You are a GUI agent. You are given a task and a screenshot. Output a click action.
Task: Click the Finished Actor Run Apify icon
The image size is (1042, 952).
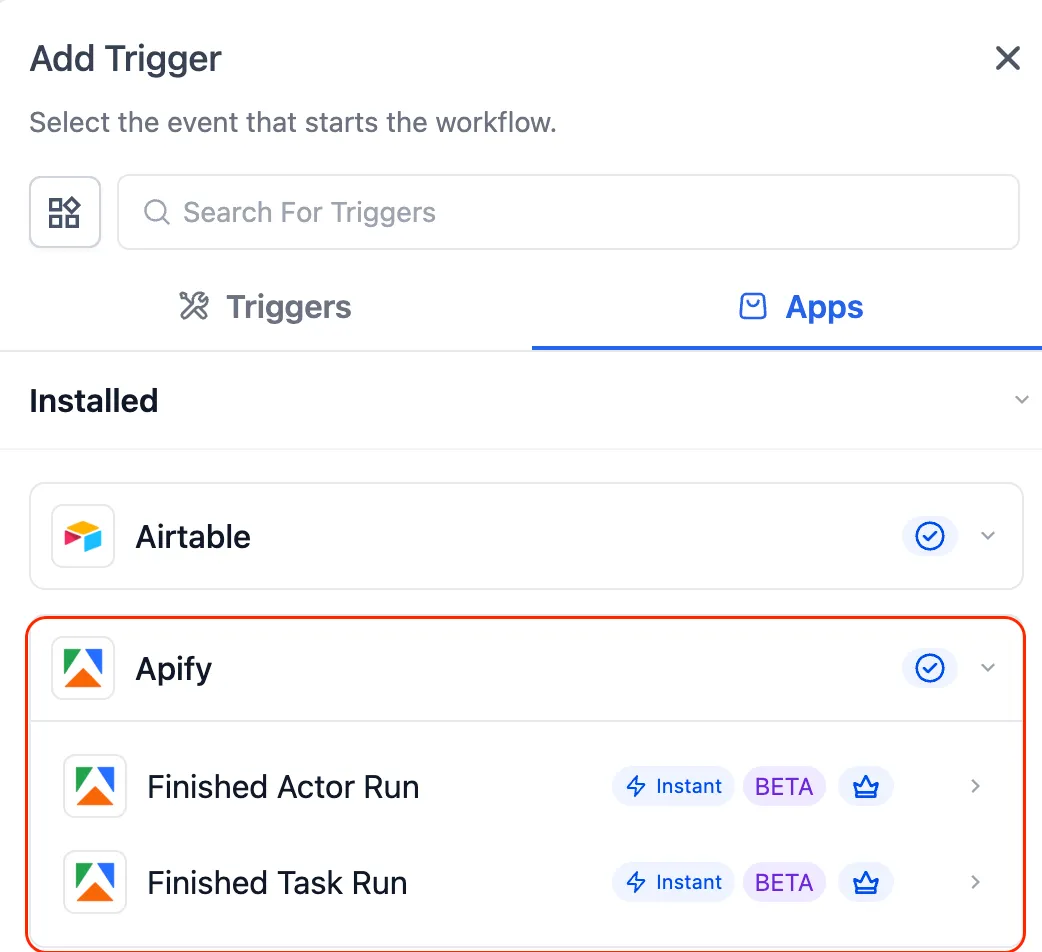pos(95,786)
